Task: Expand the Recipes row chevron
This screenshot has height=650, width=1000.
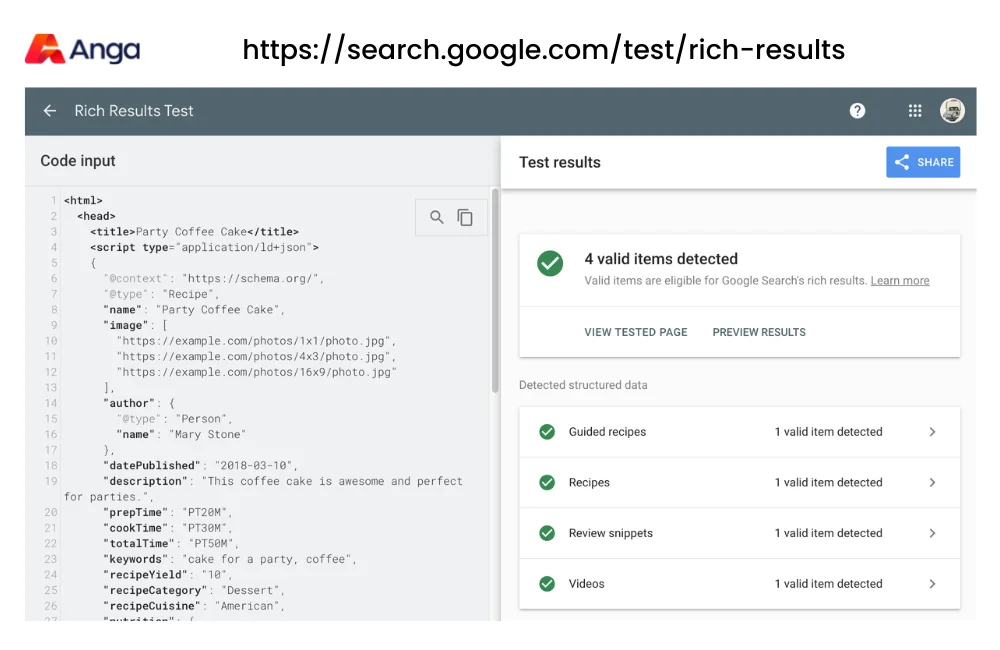Action: (932, 482)
